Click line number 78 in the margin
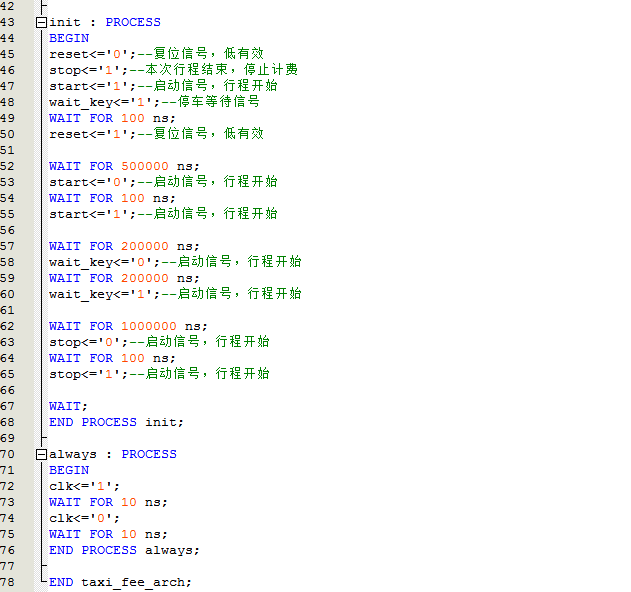This screenshot has height=592, width=631. point(7,583)
